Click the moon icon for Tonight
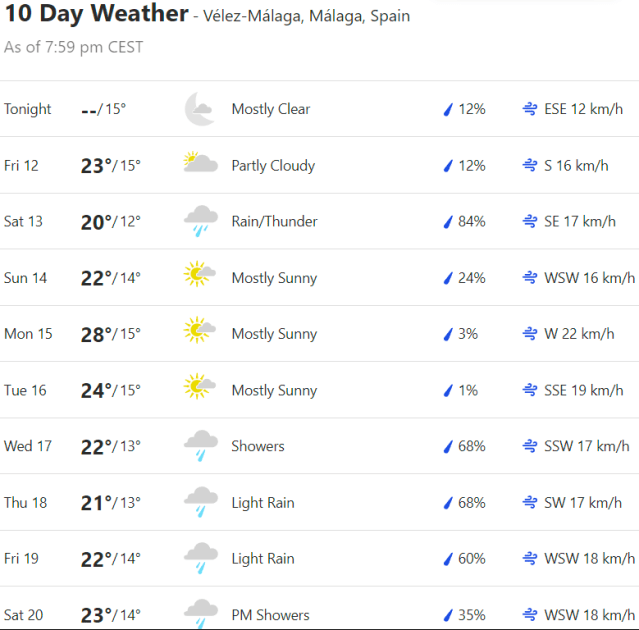Screen dimensions: 639x630 [200, 109]
